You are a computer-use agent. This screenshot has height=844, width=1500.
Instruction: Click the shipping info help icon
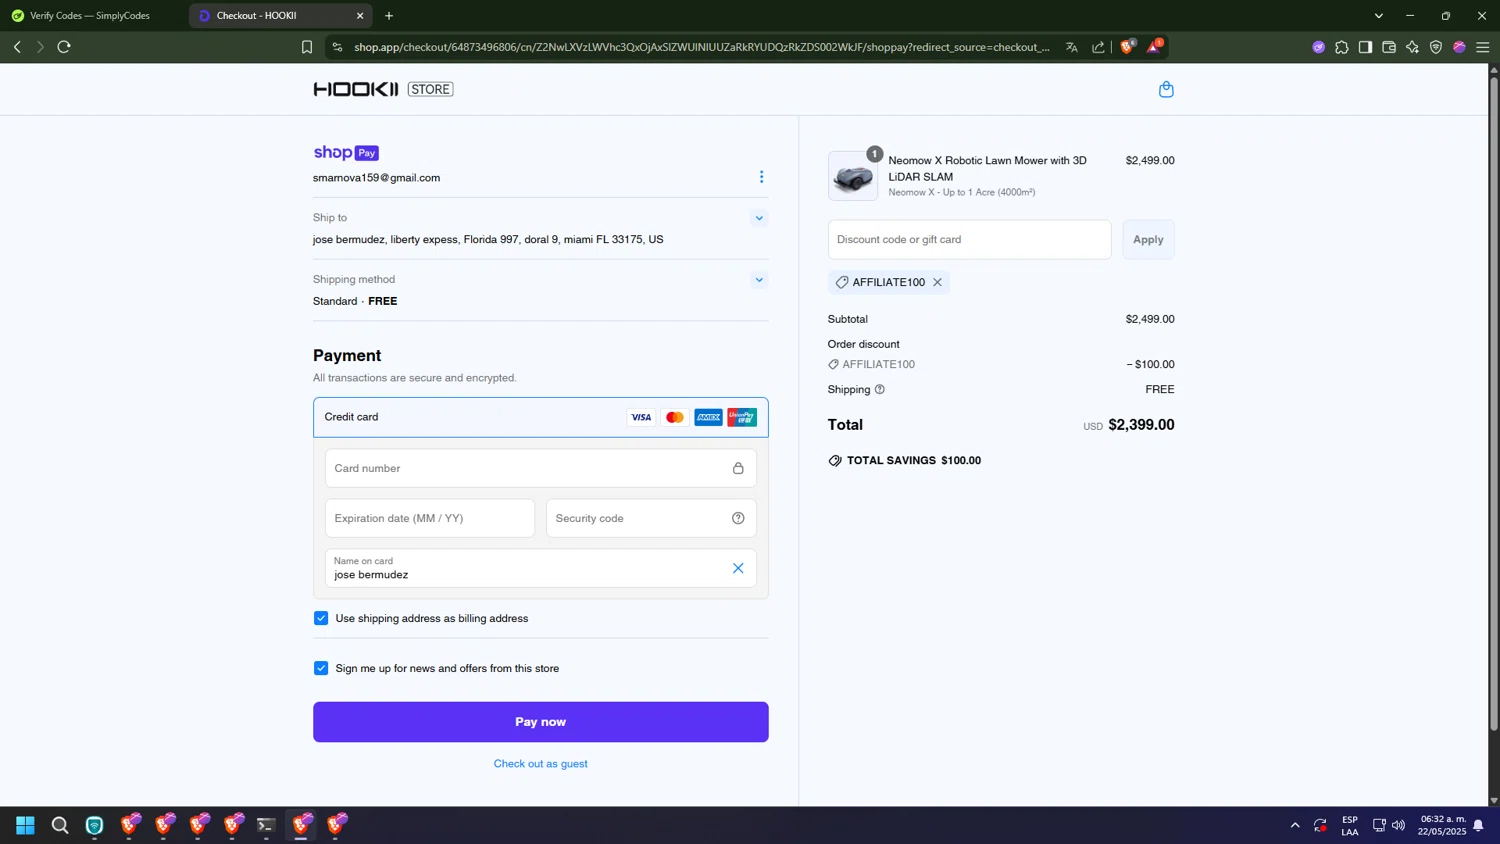880,389
